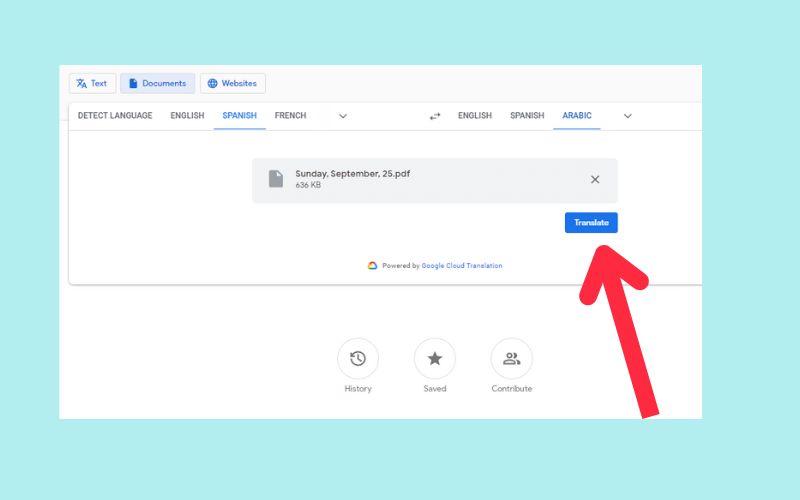Select French as source language
The height and width of the screenshot is (500, 800).
click(290, 116)
